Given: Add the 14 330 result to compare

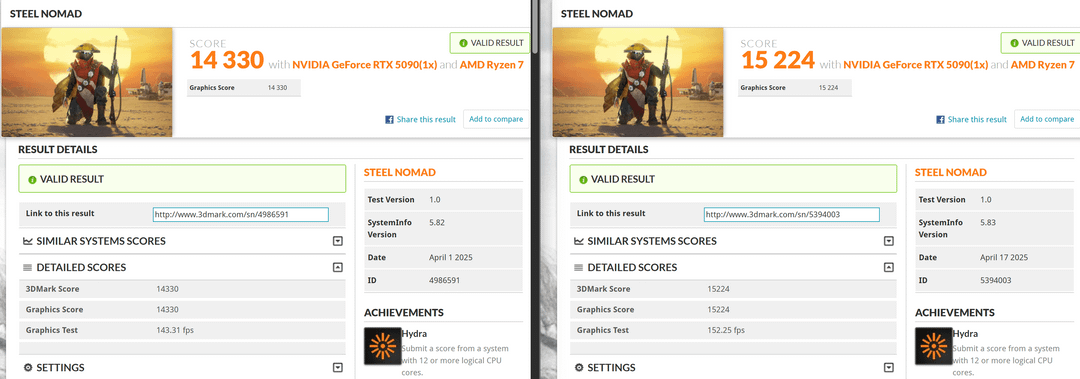Looking at the screenshot, I should (x=496, y=119).
